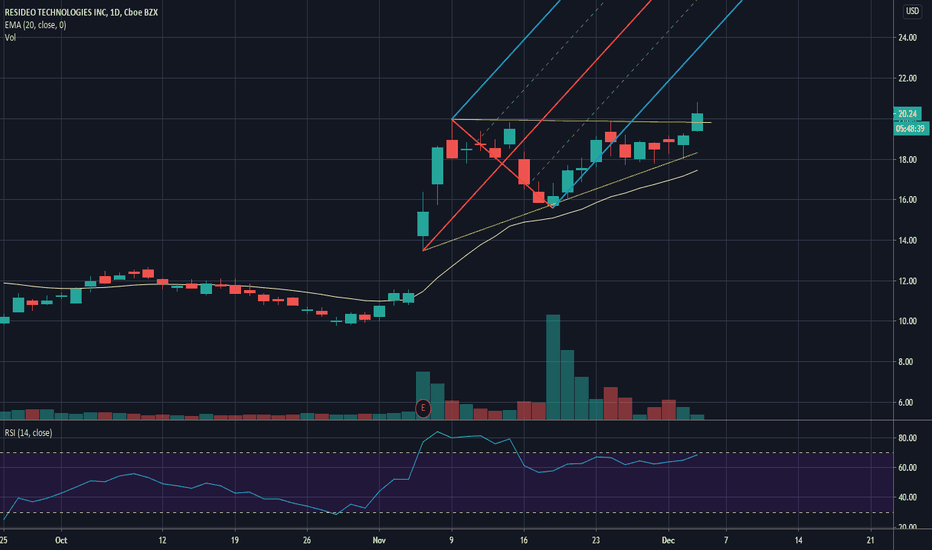Image resolution: width=932 pixels, height=550 pixels.
Task: Click the 24.00 price axis label
Action: pos(907,37)
